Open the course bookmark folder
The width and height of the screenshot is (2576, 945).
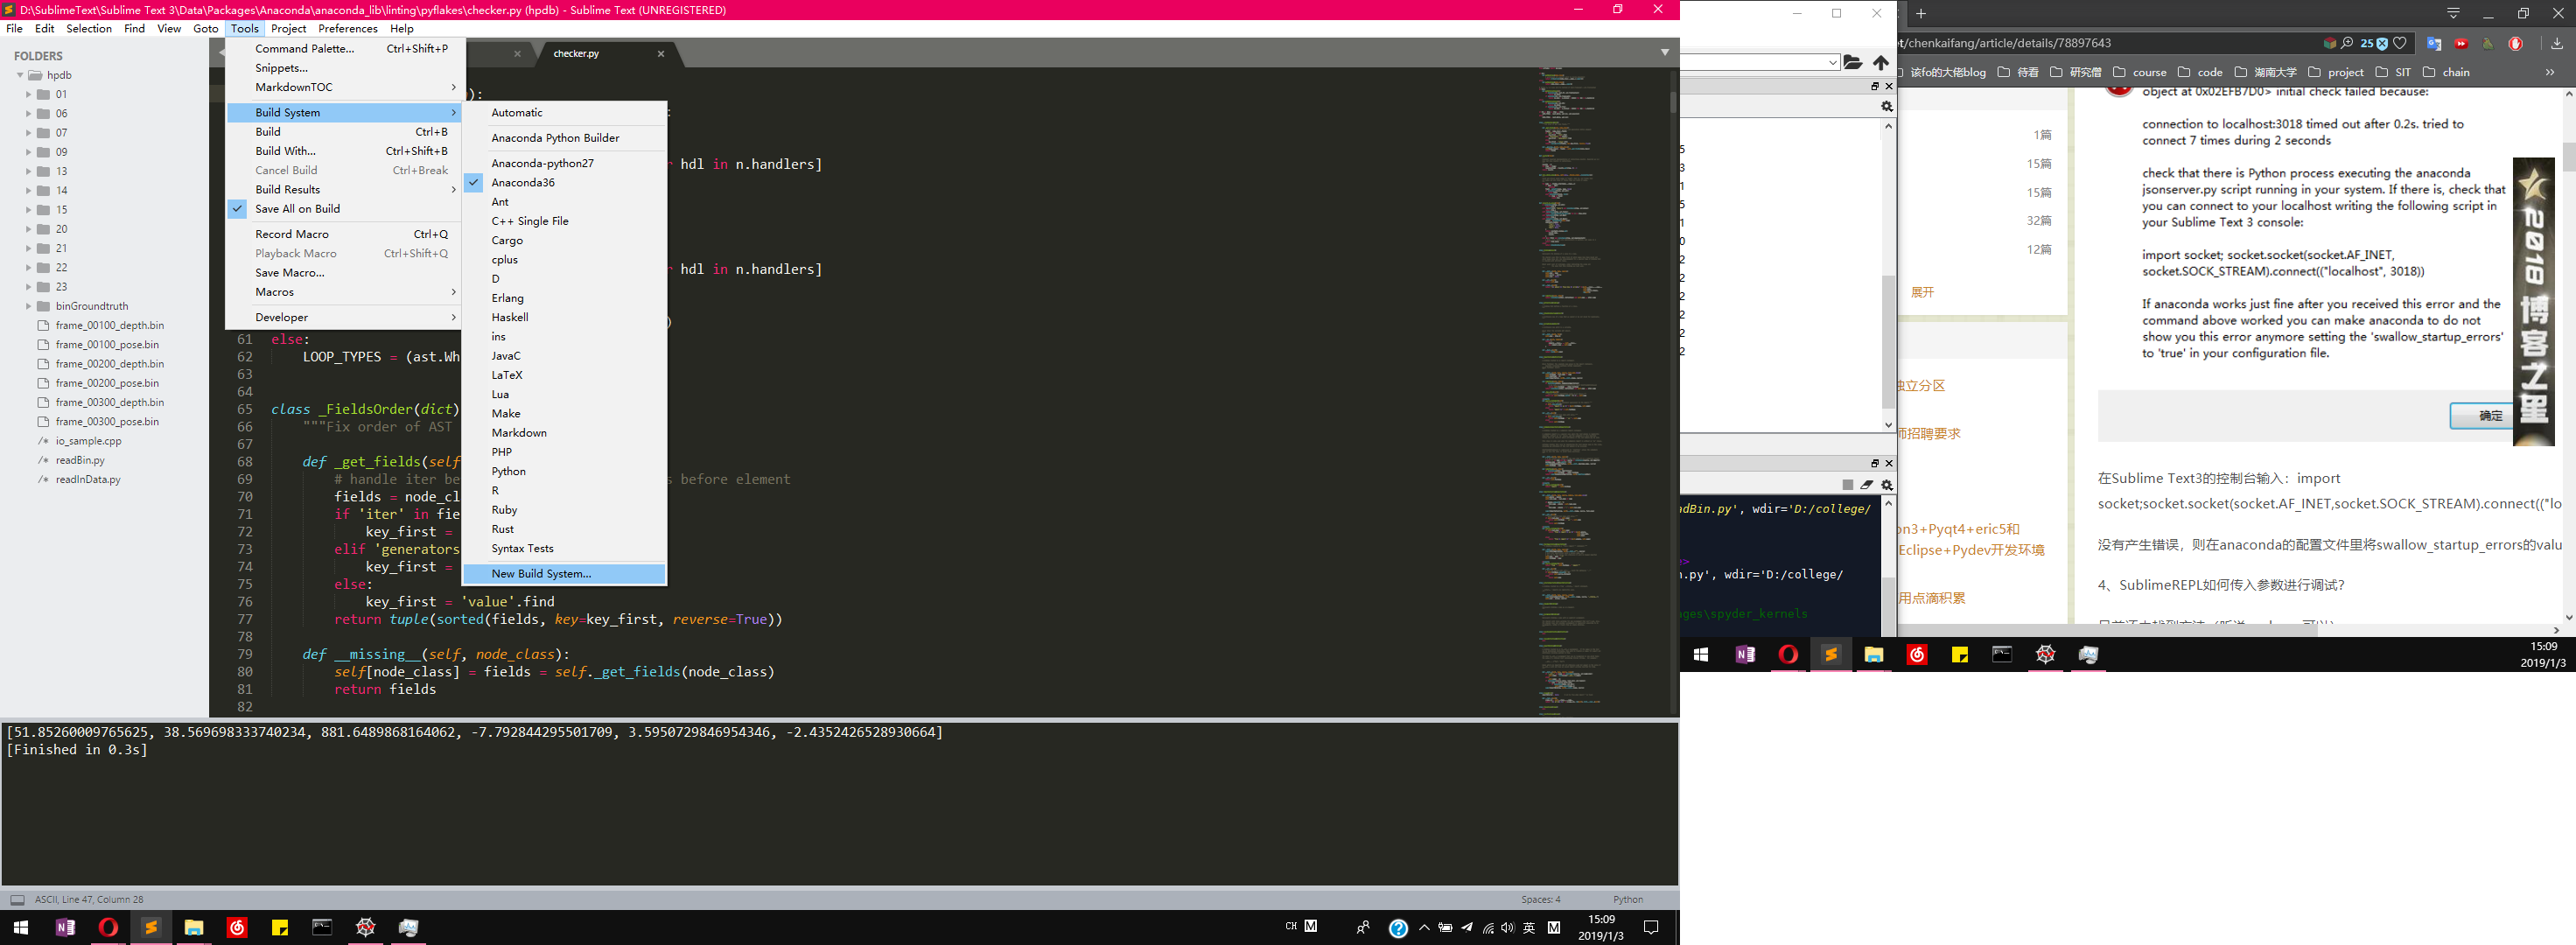coord(2139,72)
